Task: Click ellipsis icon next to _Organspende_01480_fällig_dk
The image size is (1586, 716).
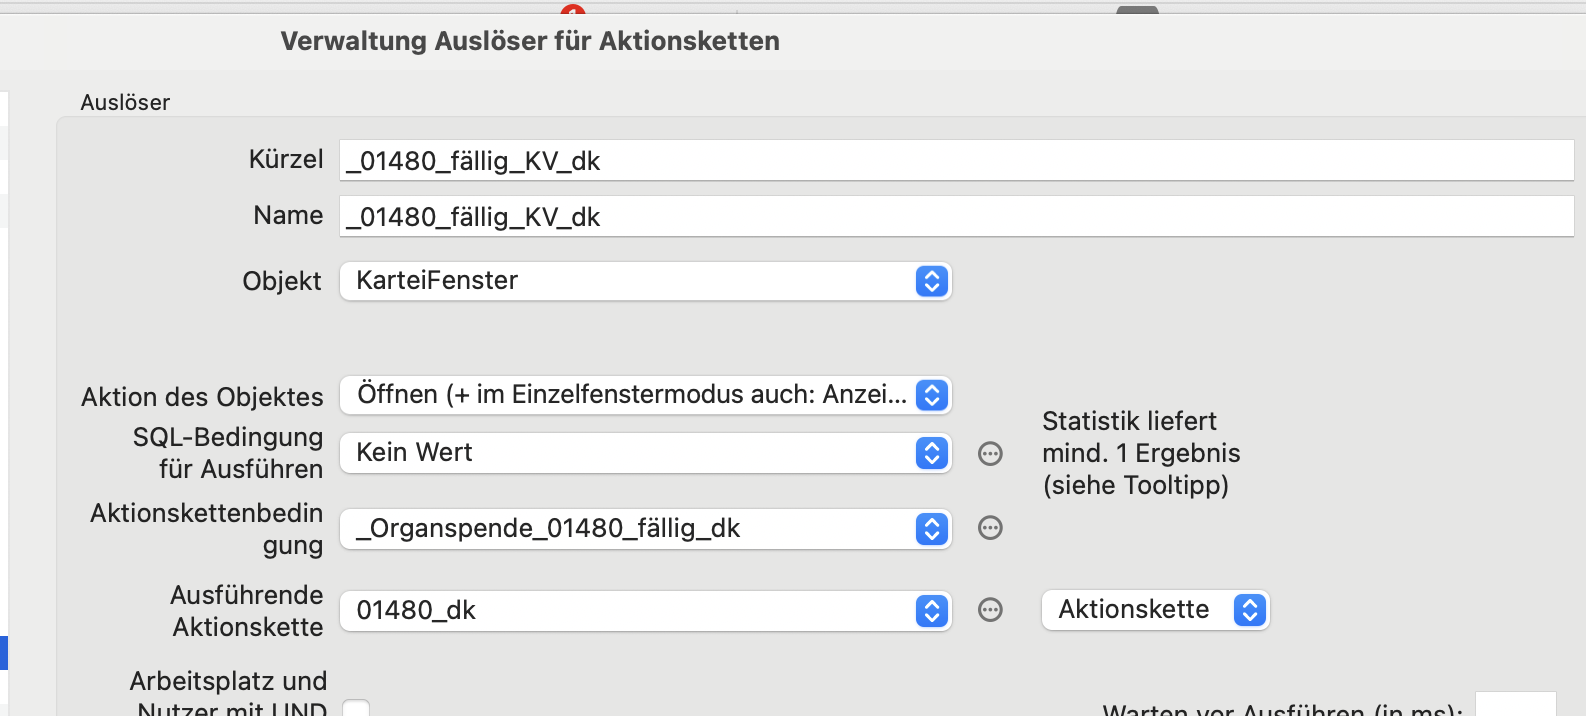Action: [x=990, y=528]
